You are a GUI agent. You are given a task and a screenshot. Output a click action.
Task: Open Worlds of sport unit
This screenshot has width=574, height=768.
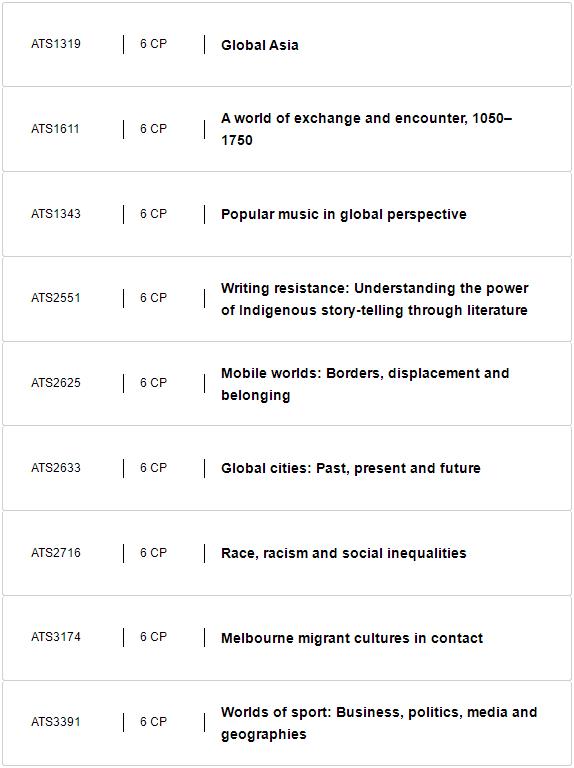coord(379,723)
